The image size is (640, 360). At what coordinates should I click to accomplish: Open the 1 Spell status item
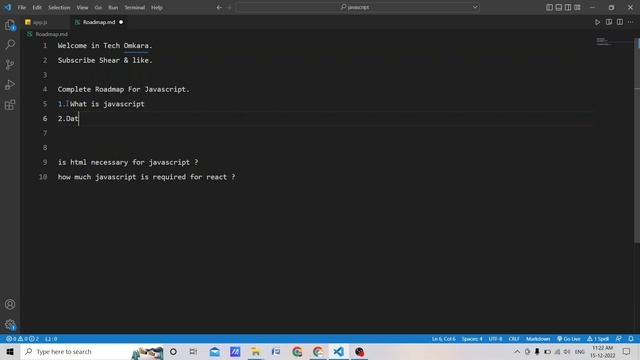598,339
